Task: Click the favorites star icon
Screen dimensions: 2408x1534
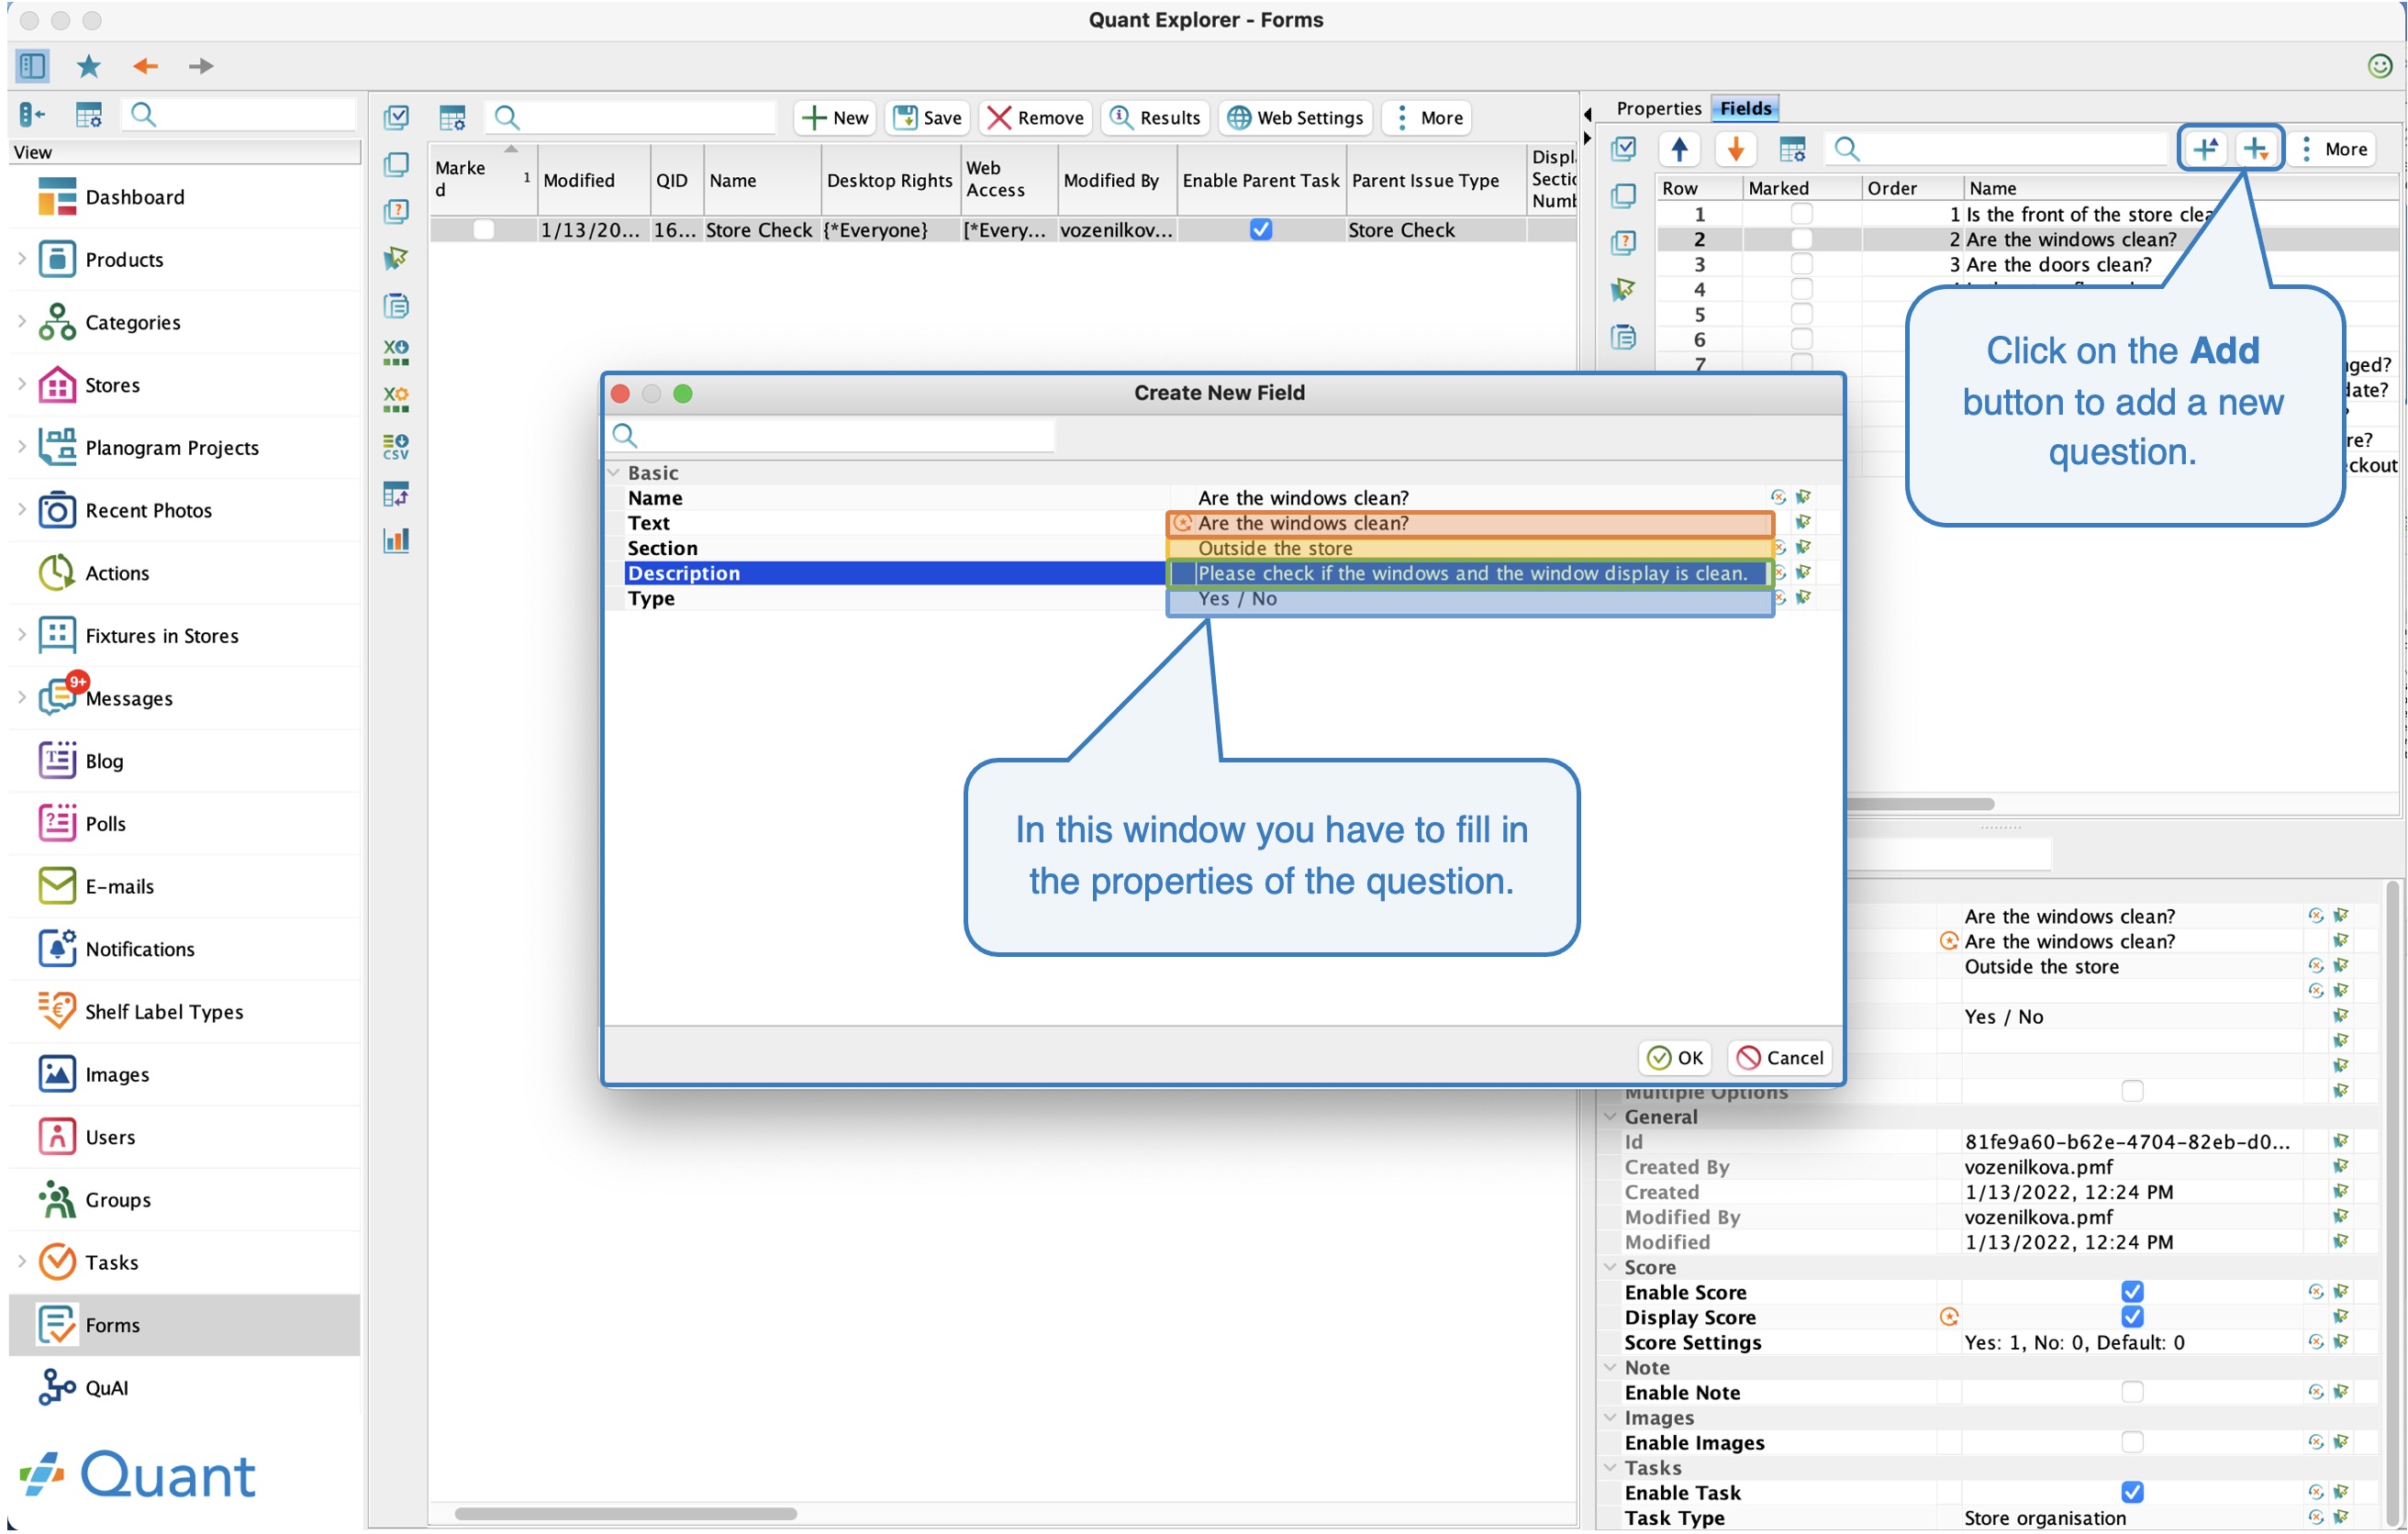Action: 88,66
